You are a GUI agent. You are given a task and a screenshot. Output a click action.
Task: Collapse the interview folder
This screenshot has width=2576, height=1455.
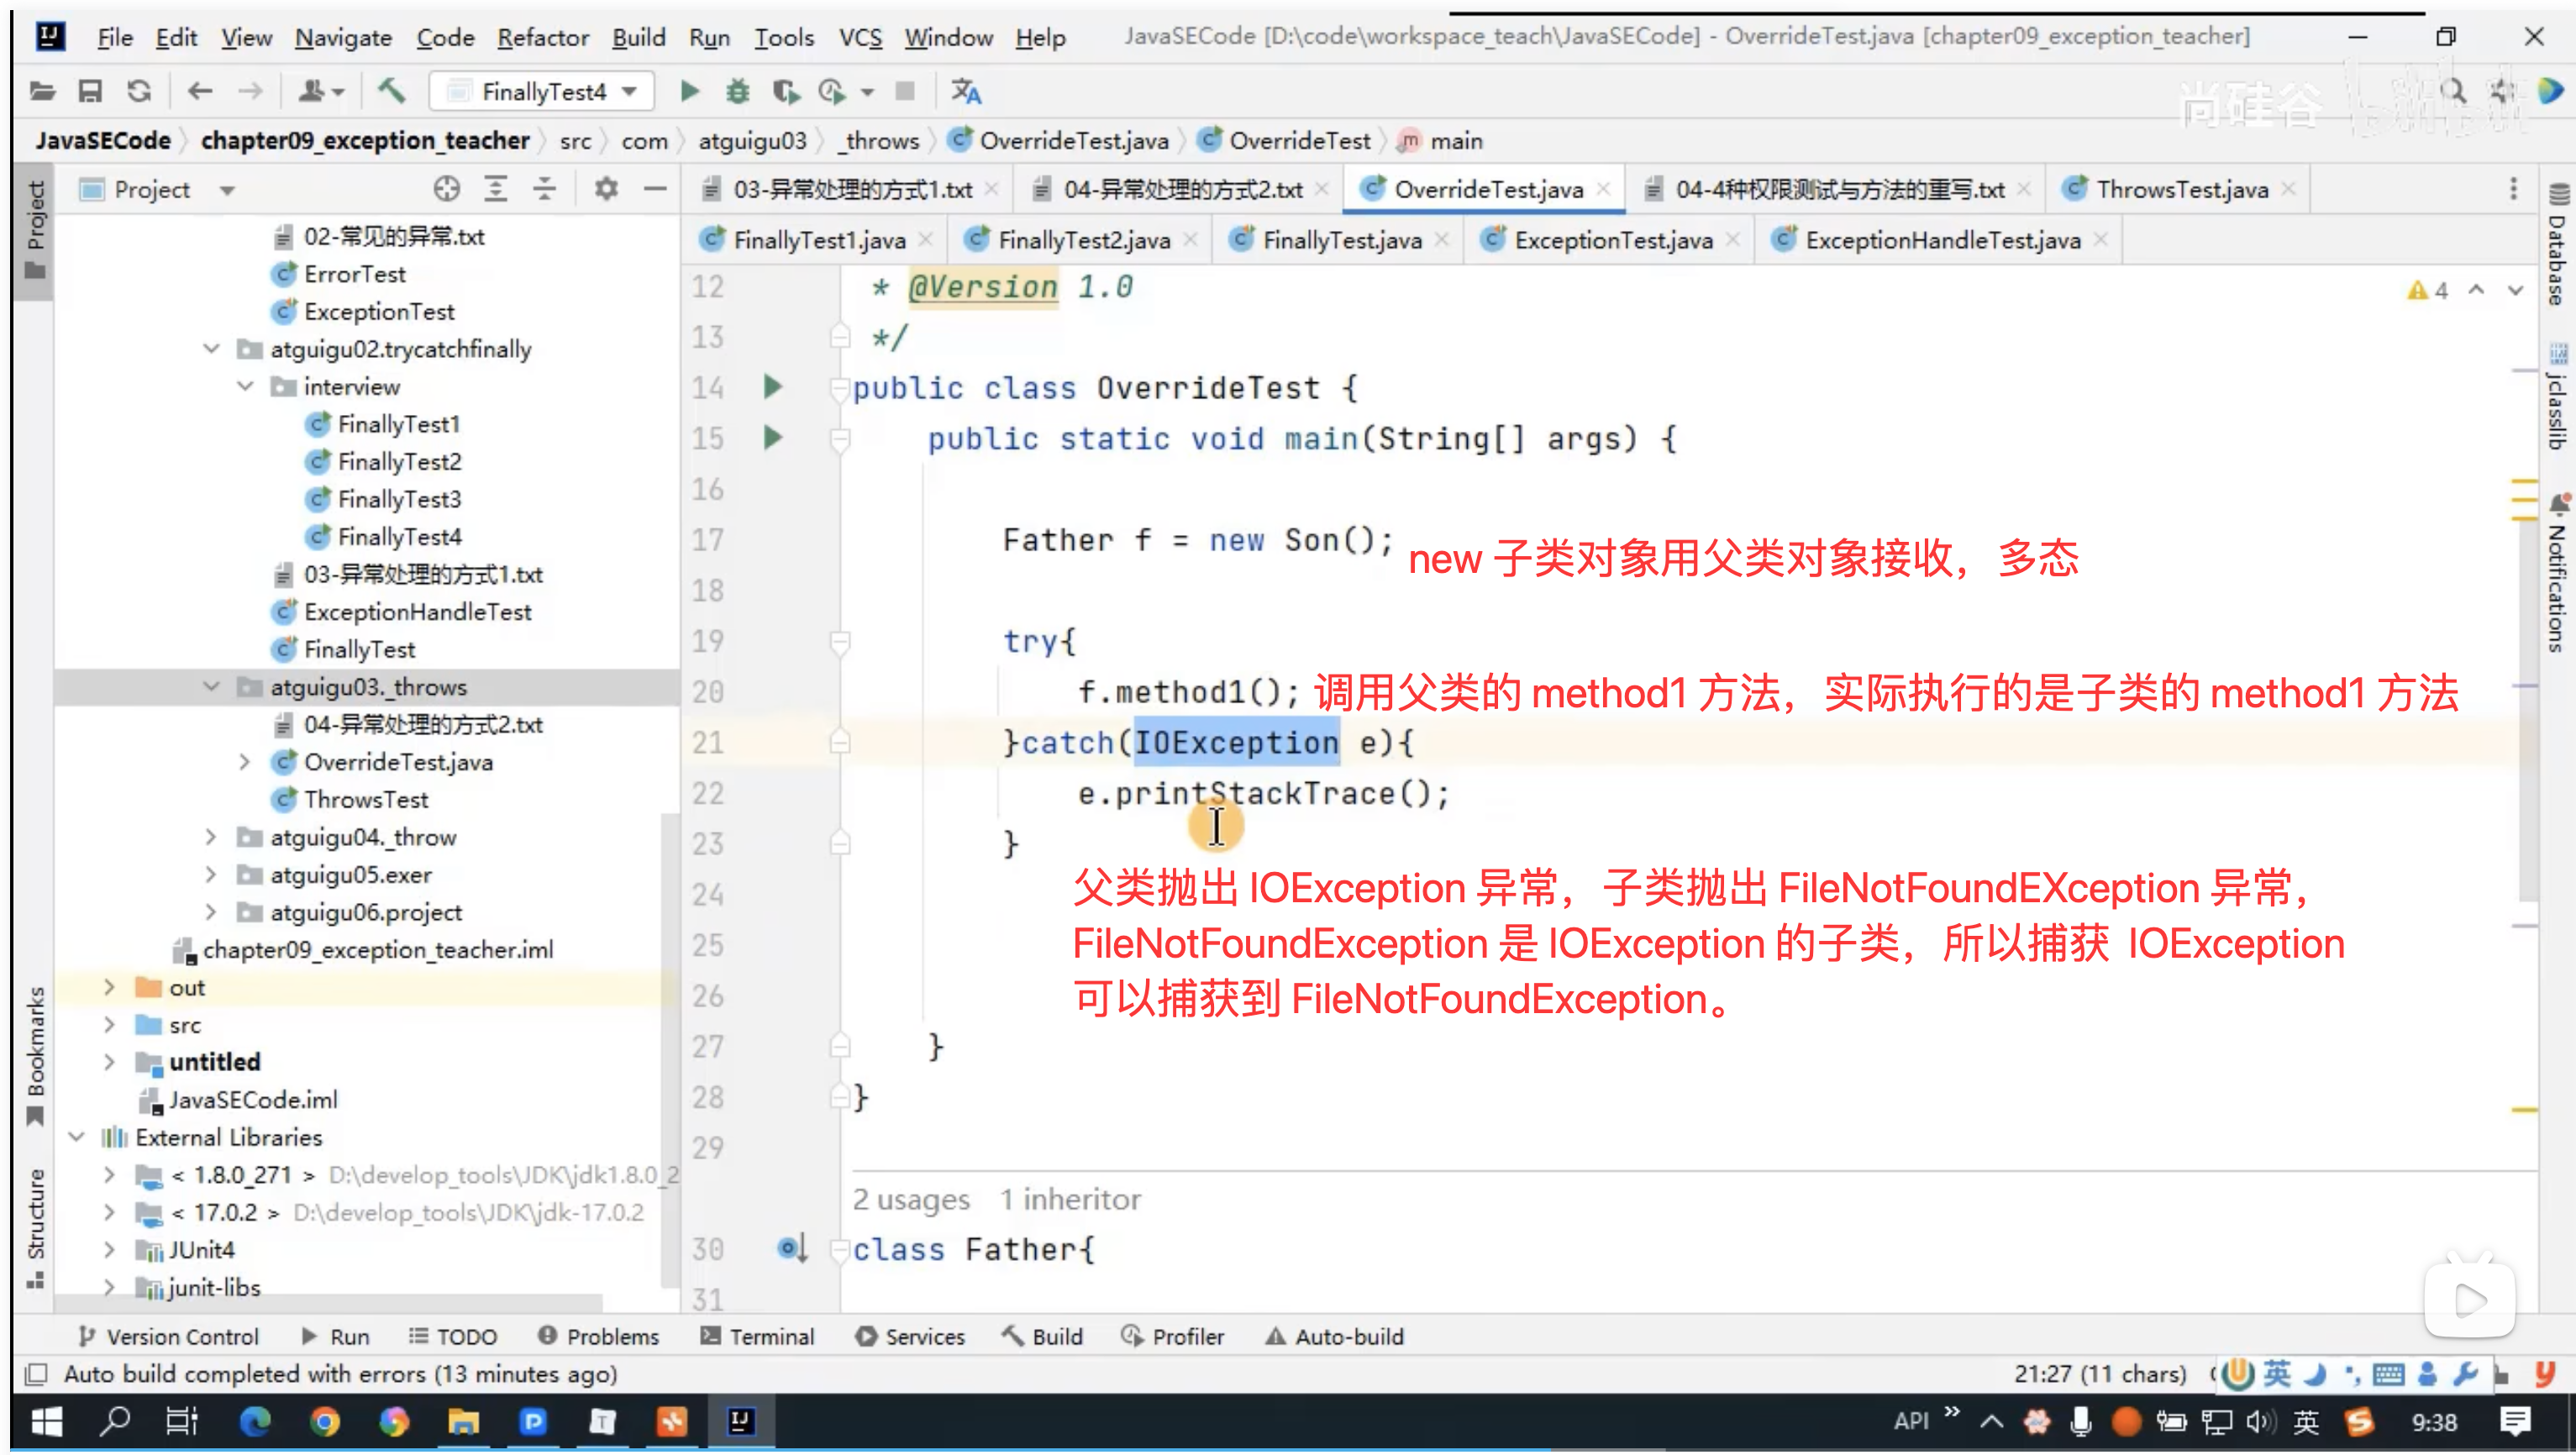tap(245, 387)
